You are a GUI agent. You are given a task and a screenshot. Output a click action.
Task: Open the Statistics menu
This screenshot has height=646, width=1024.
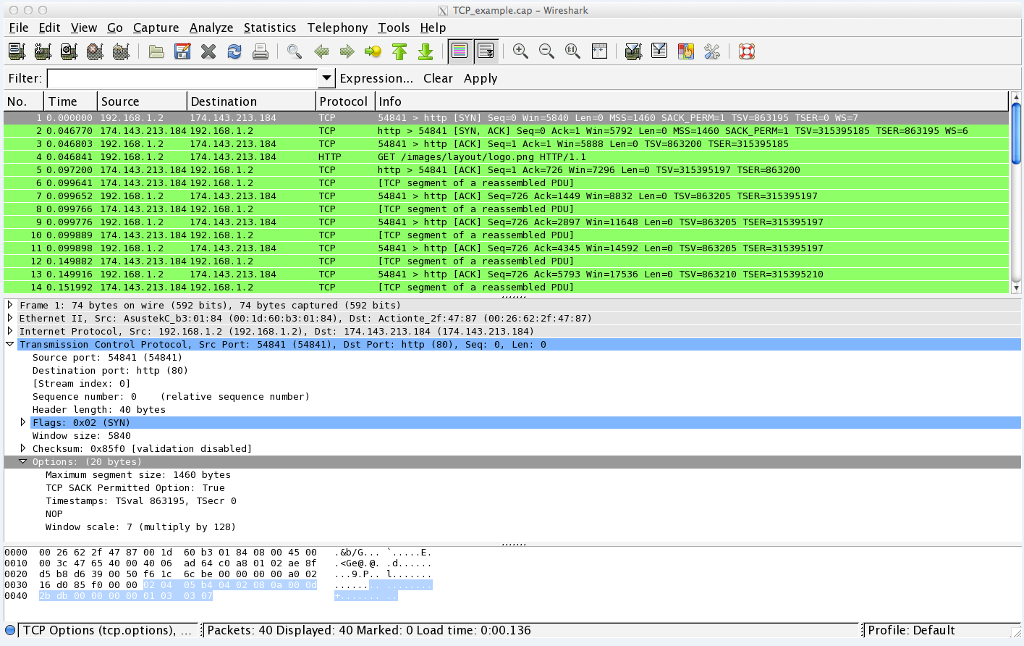tap(270, 28)
